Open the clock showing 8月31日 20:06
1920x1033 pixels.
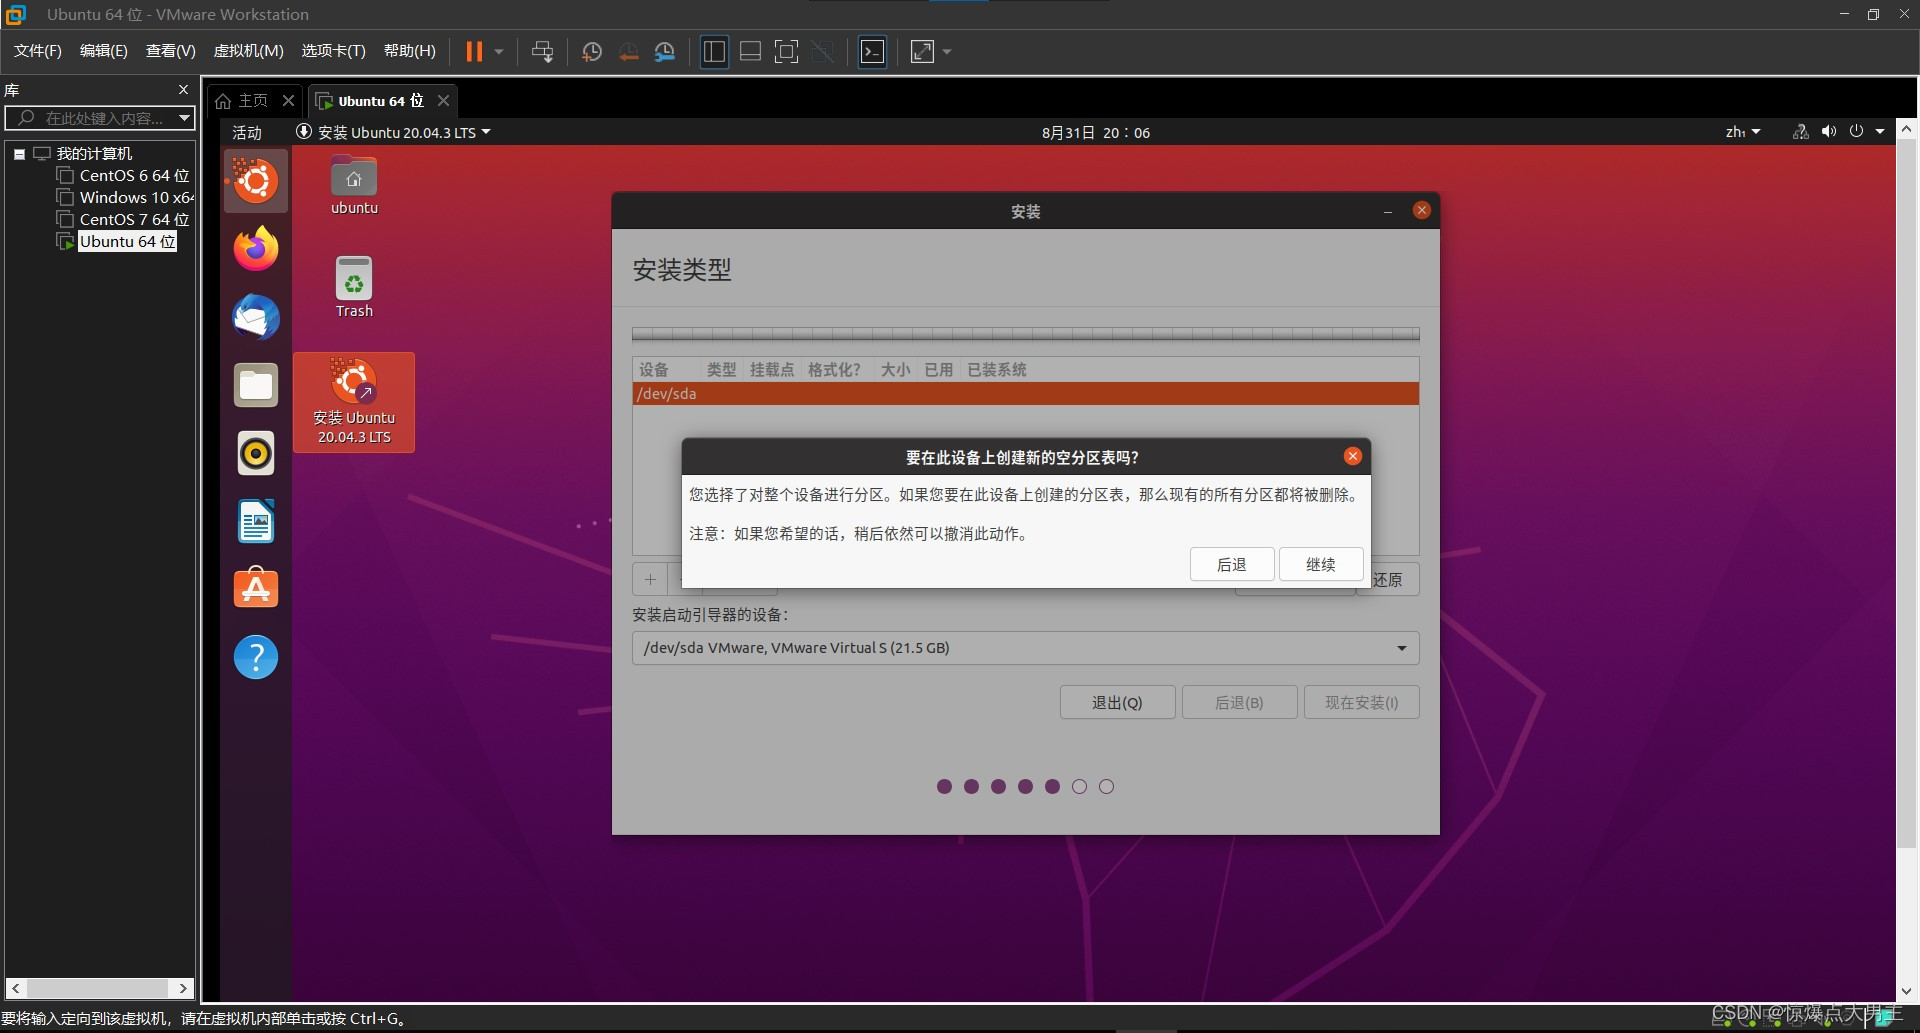(1096, 133)
